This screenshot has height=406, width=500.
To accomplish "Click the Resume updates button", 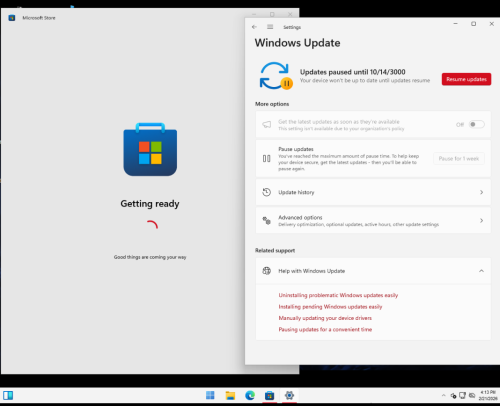I will coord(466,79).
